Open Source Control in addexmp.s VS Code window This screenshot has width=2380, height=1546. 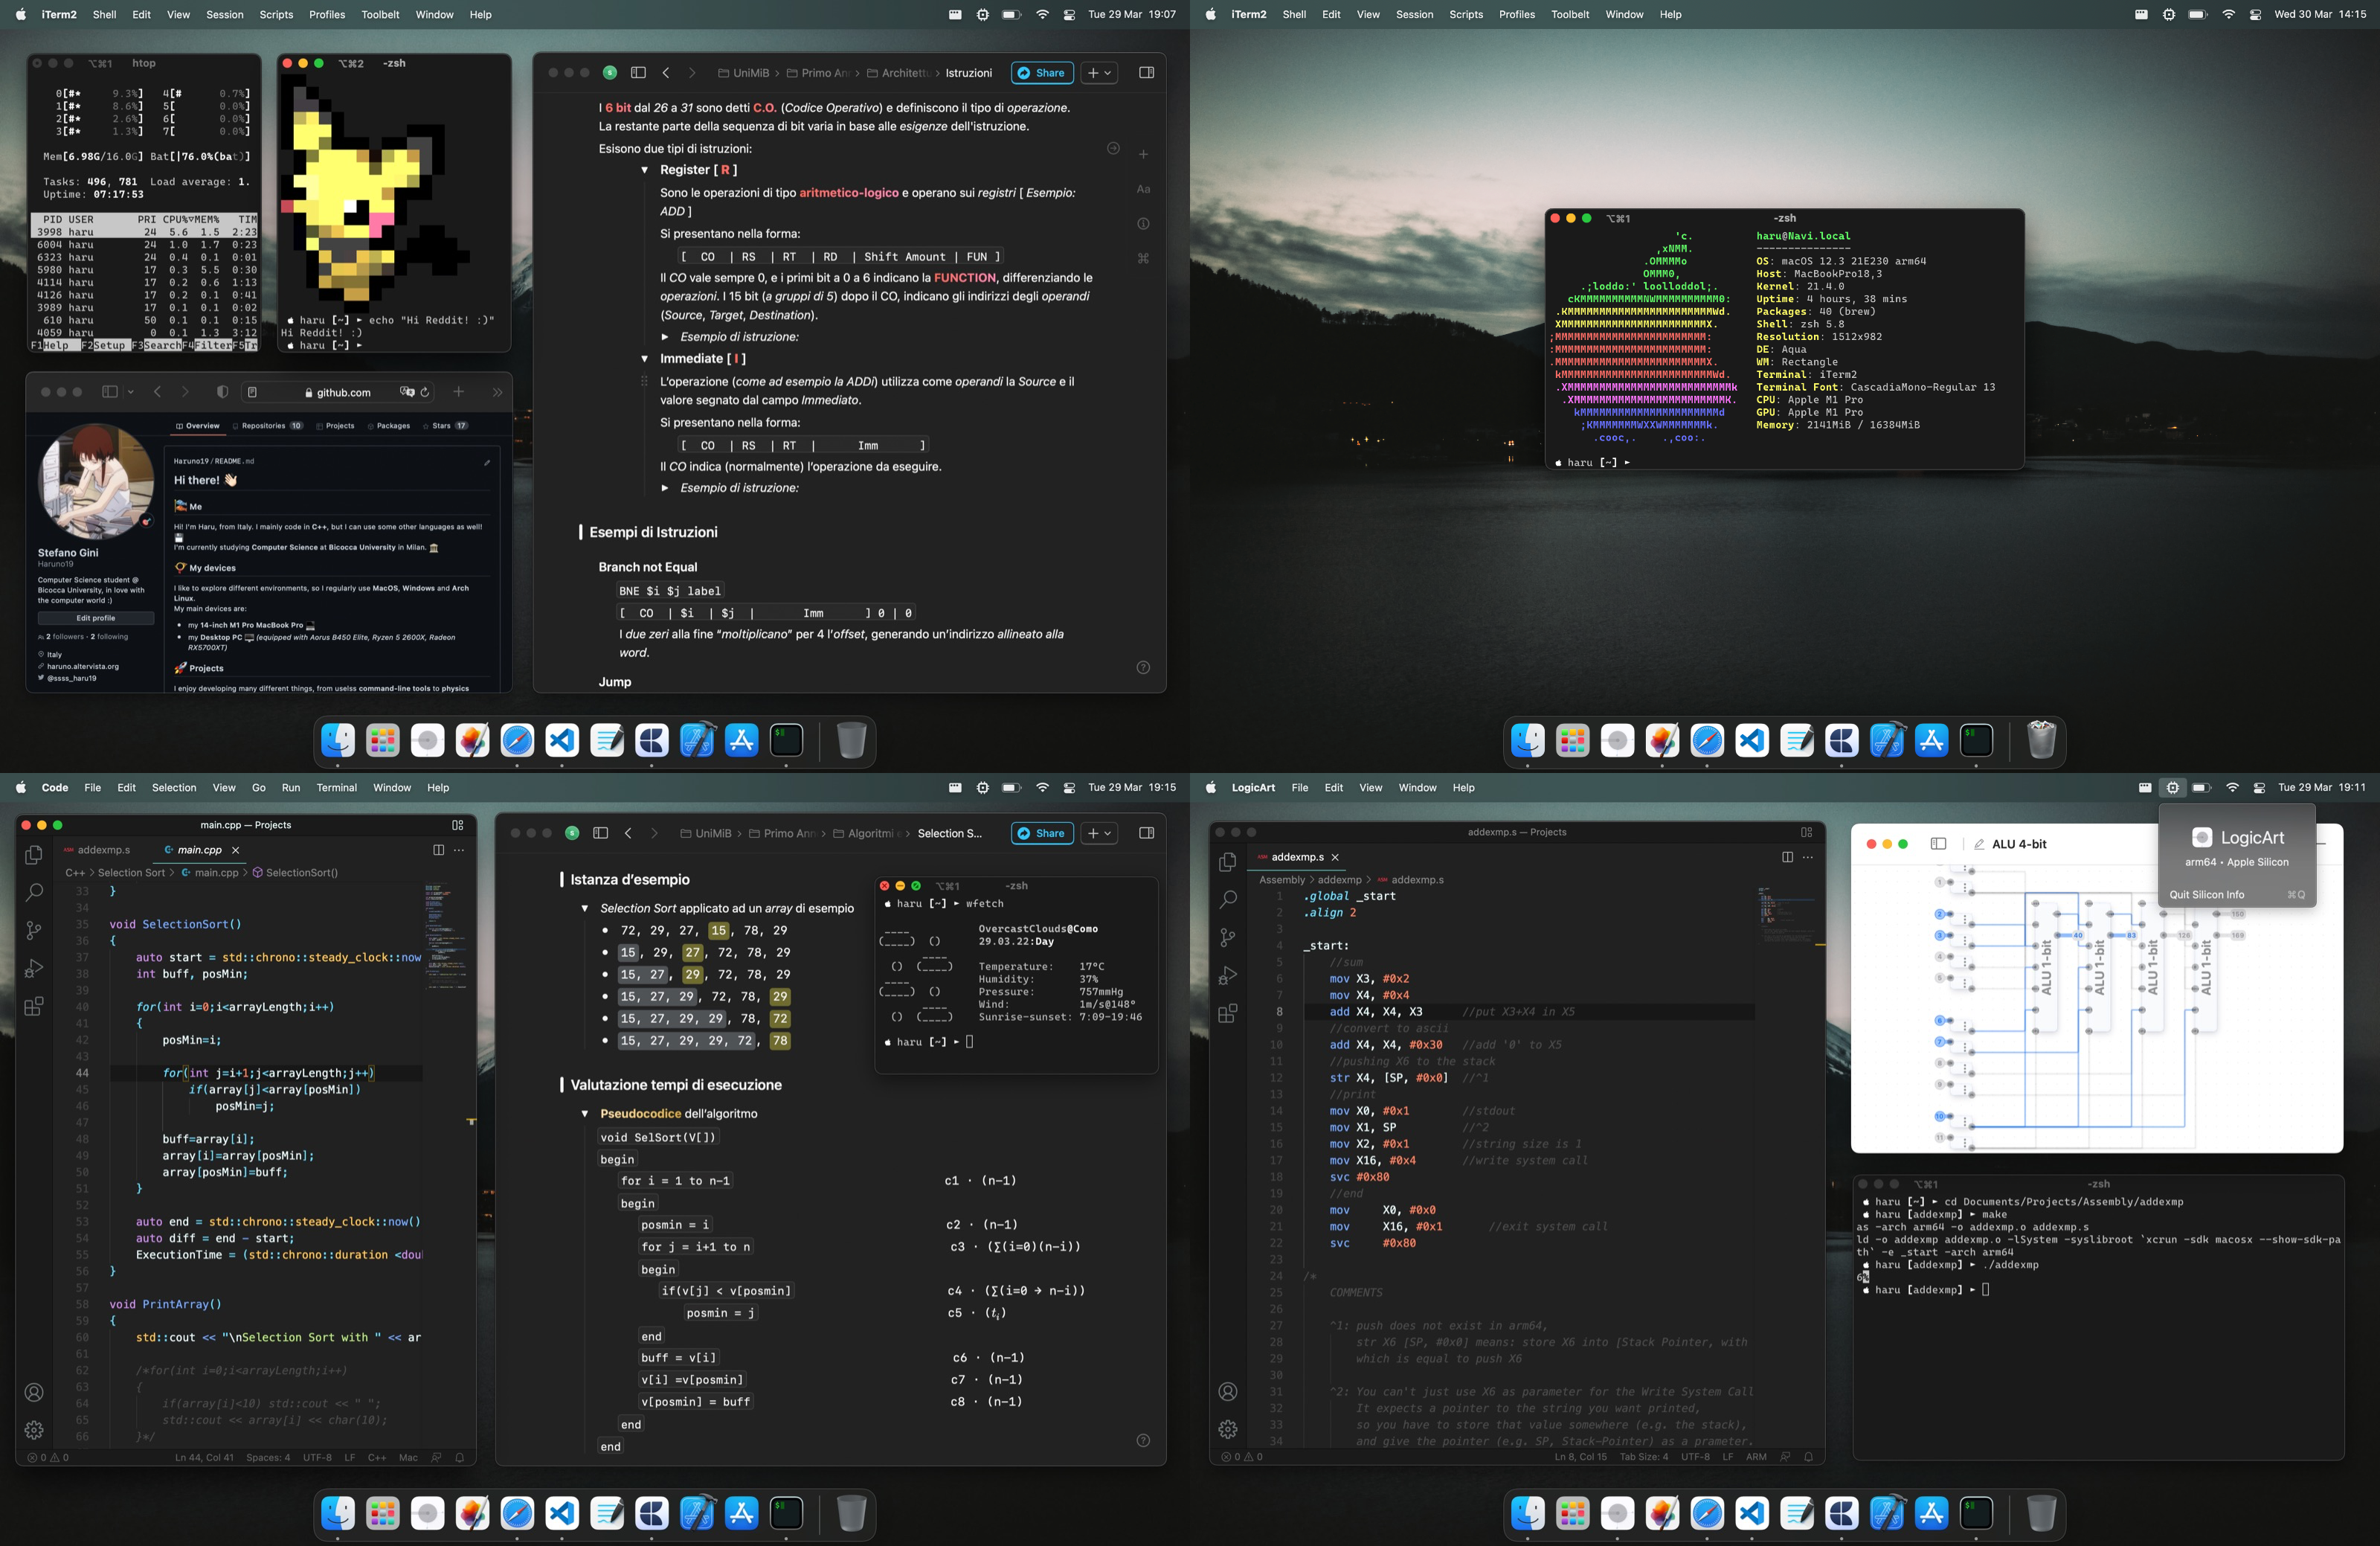(x=1228, y=938)
